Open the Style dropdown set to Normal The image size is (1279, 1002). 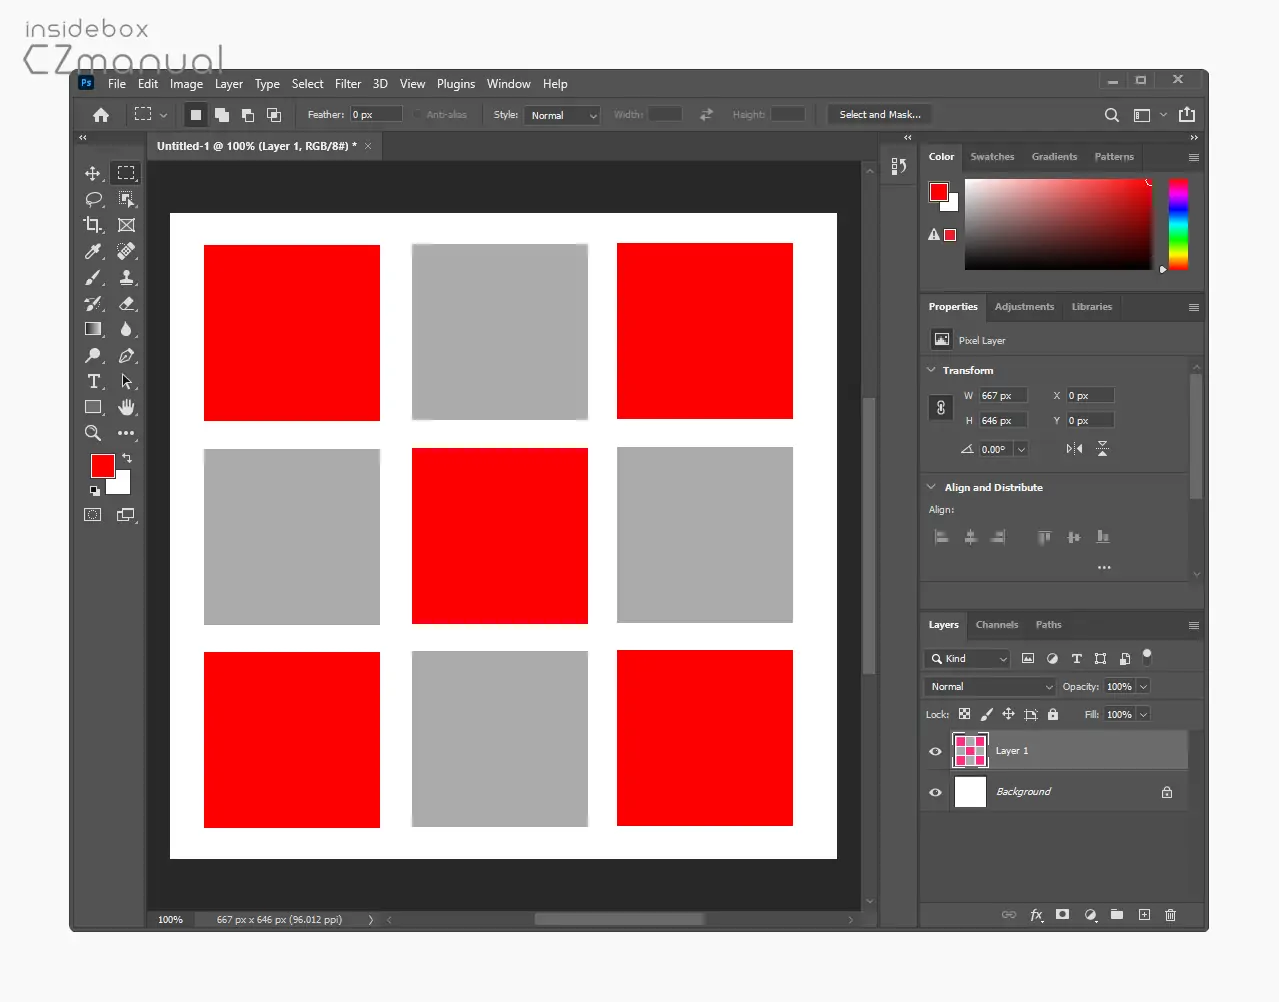coord(562,115)
